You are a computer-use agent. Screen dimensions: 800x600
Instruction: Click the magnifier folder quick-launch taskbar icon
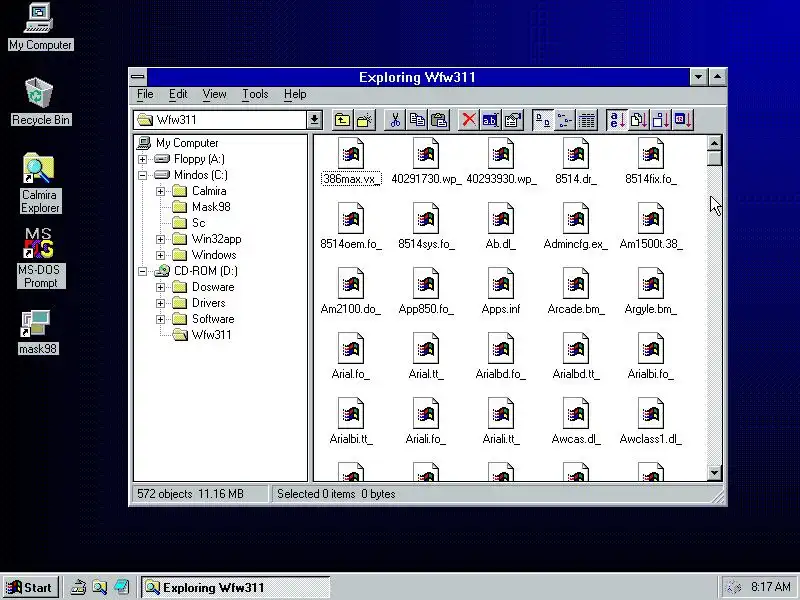tap(100, 587)
